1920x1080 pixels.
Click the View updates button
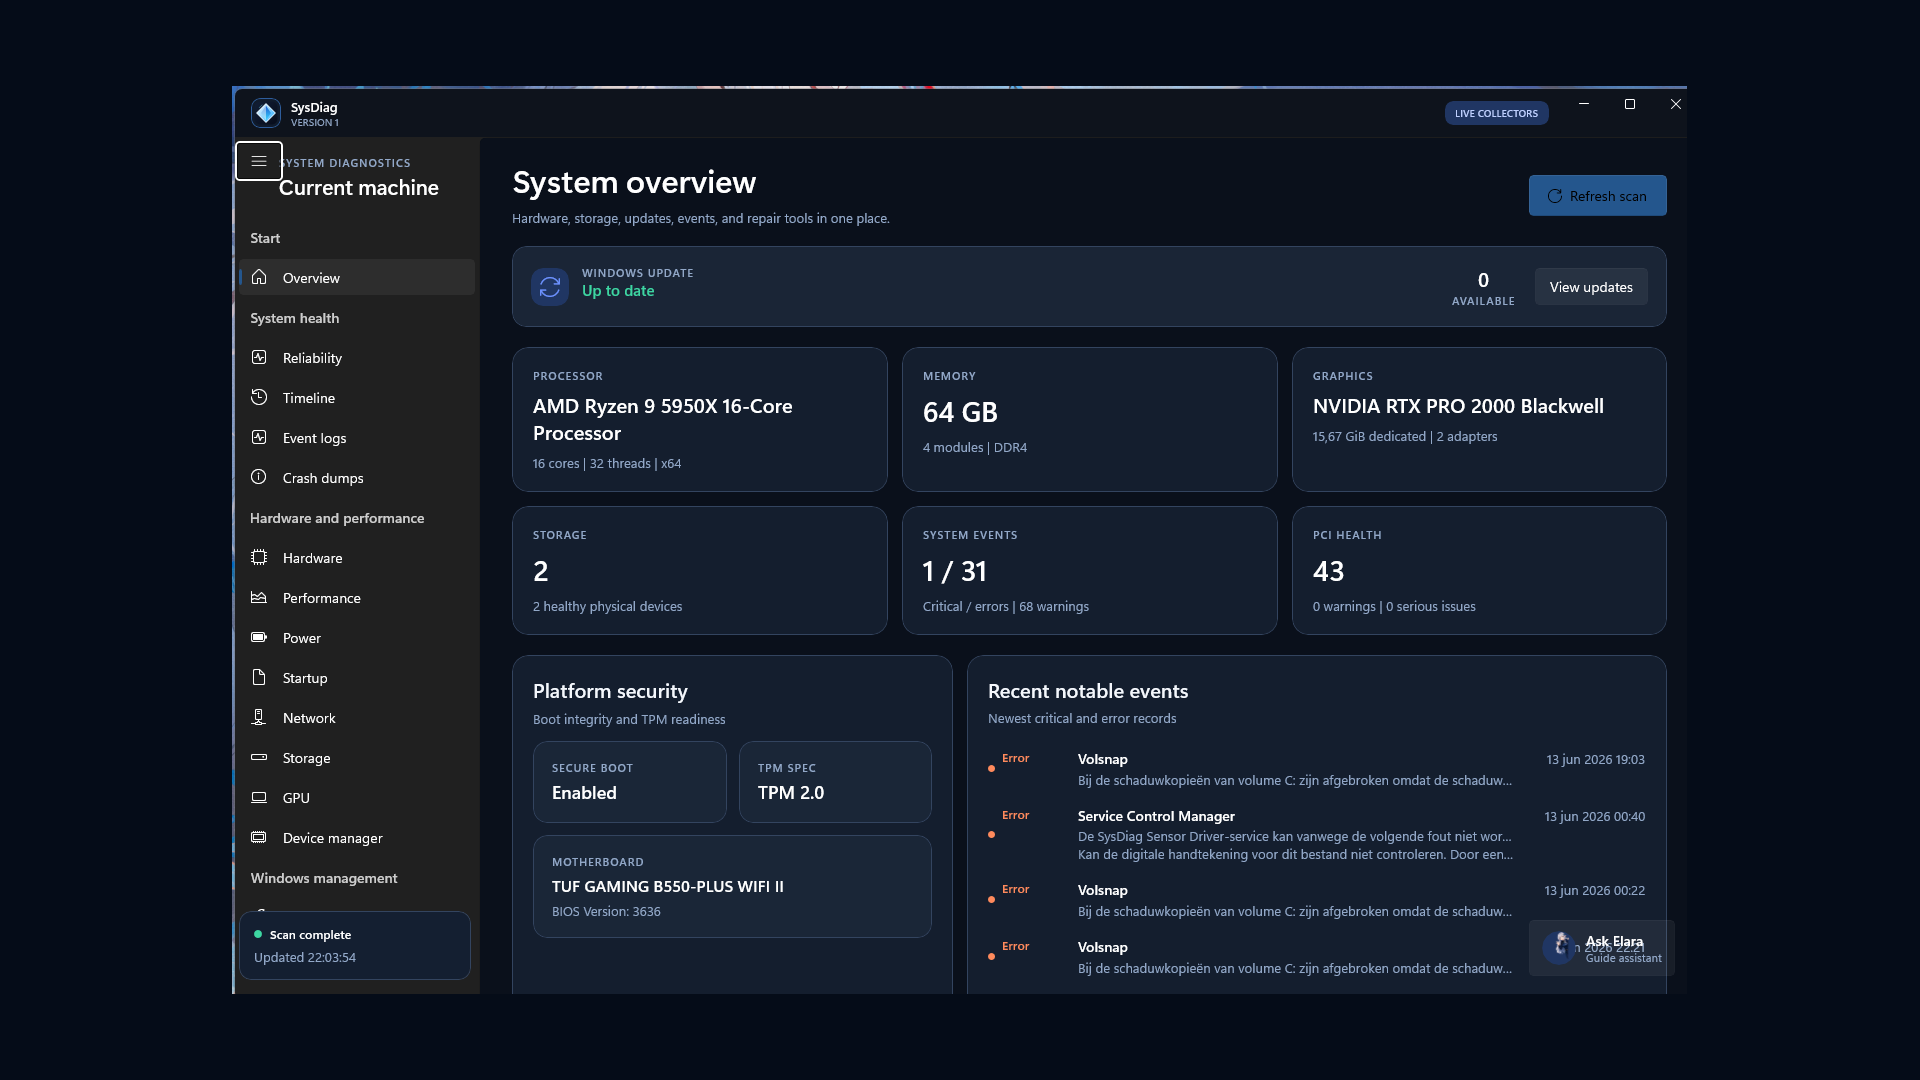[1591, 287]
